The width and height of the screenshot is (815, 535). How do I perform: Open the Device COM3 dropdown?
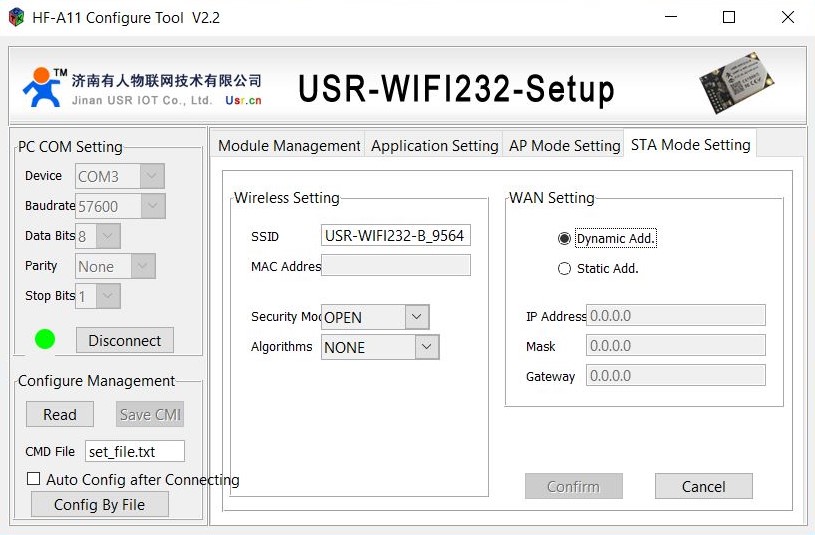[x=152, y=176]
